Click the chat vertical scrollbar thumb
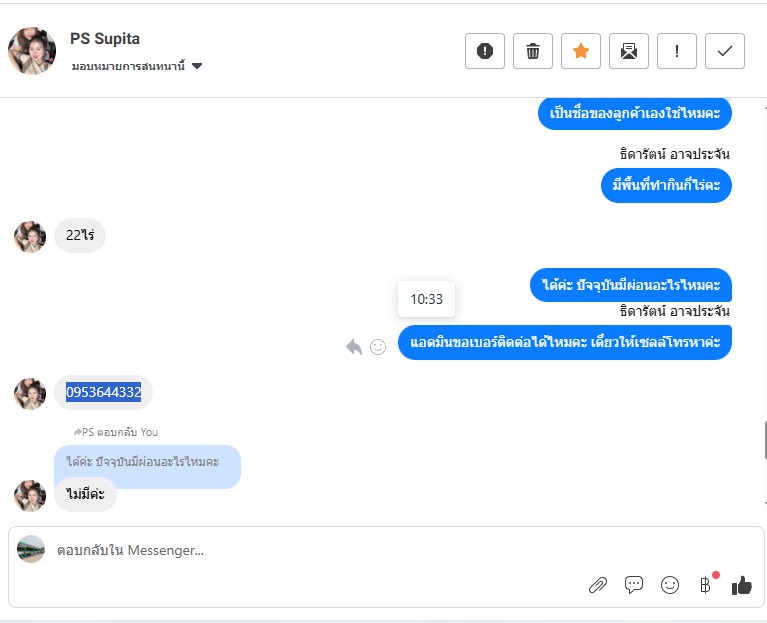The image size is (767, 623). pyautogui.click(x=765, y=440)
